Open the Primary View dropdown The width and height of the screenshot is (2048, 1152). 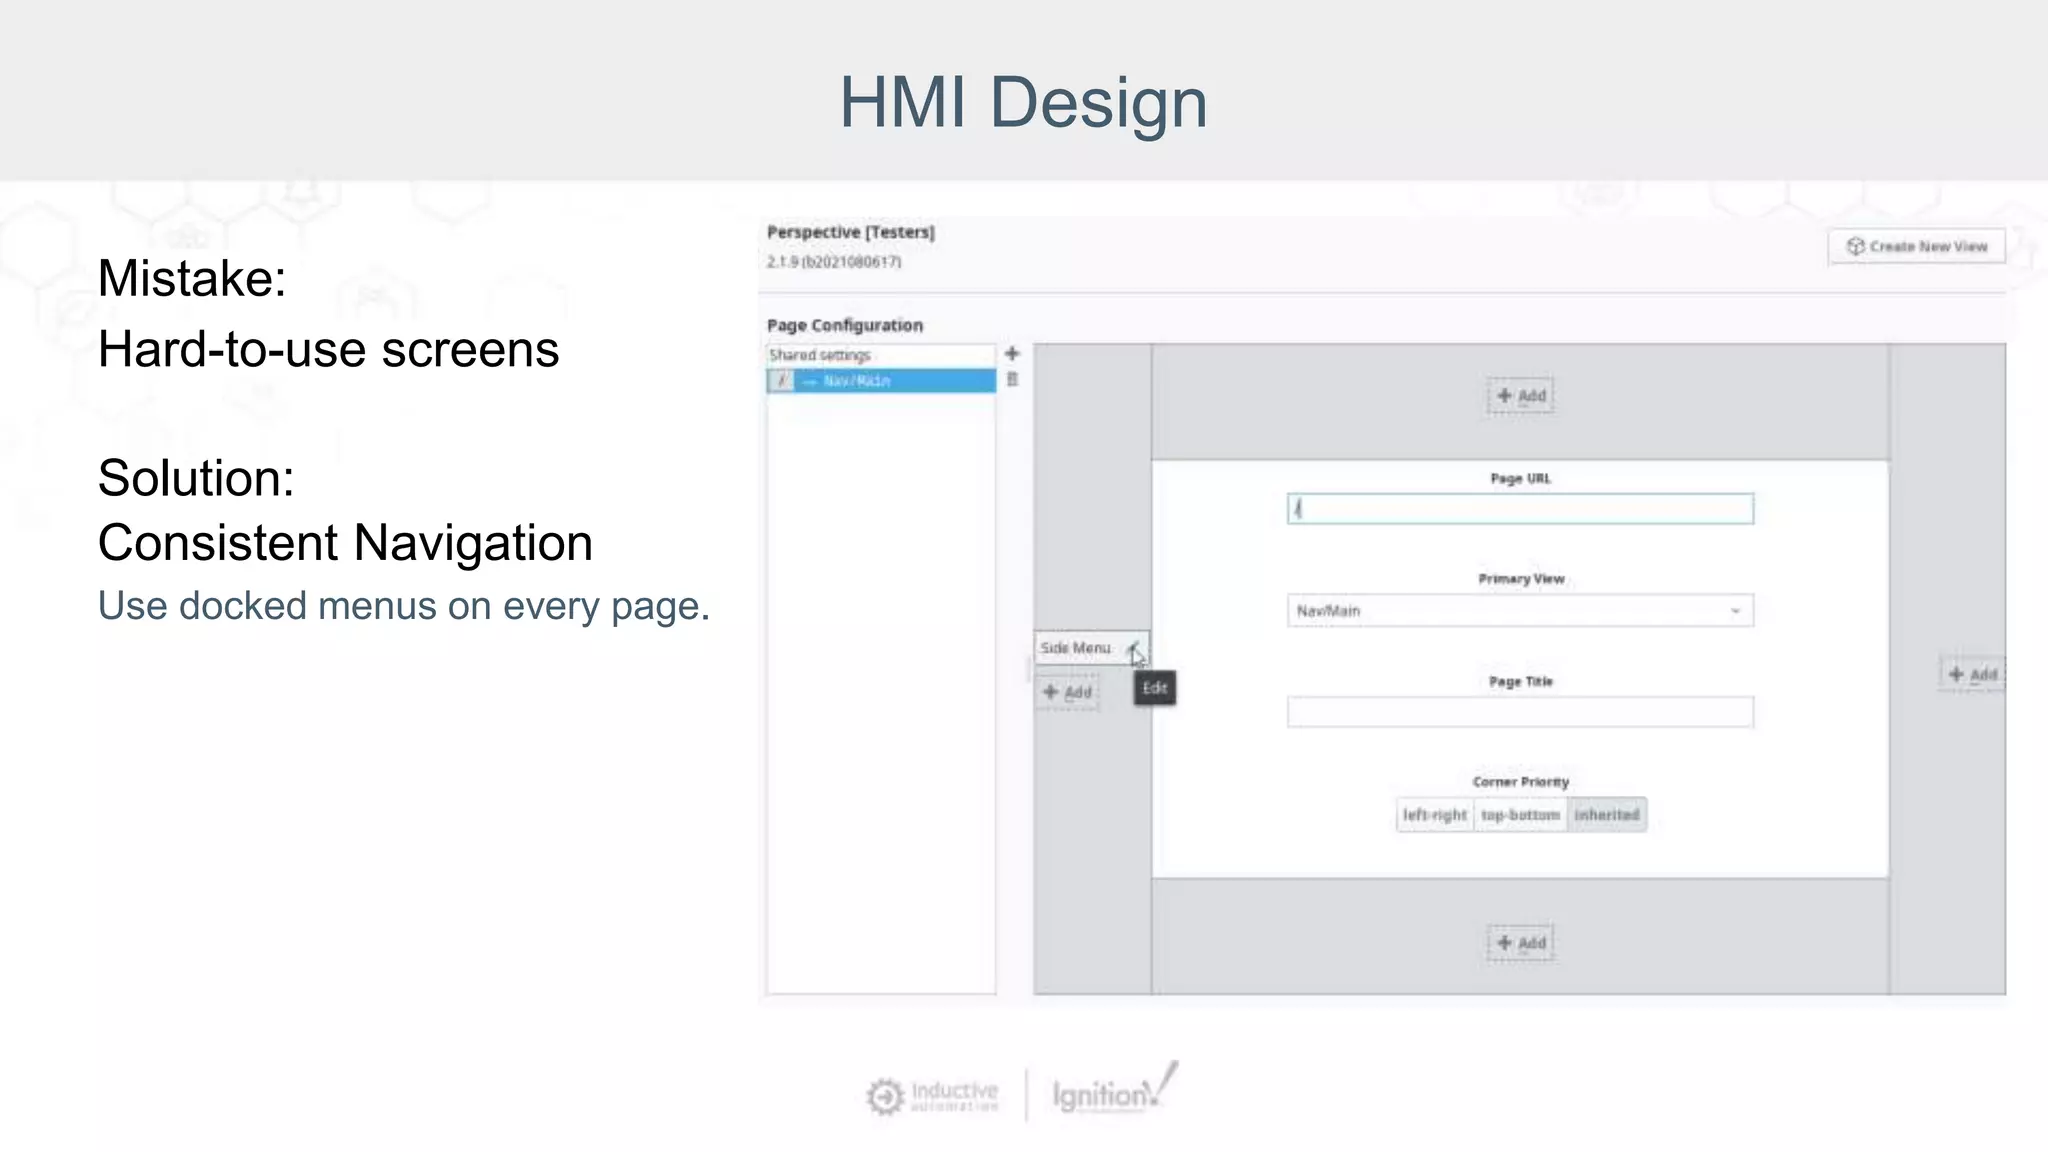(1520, 611)
